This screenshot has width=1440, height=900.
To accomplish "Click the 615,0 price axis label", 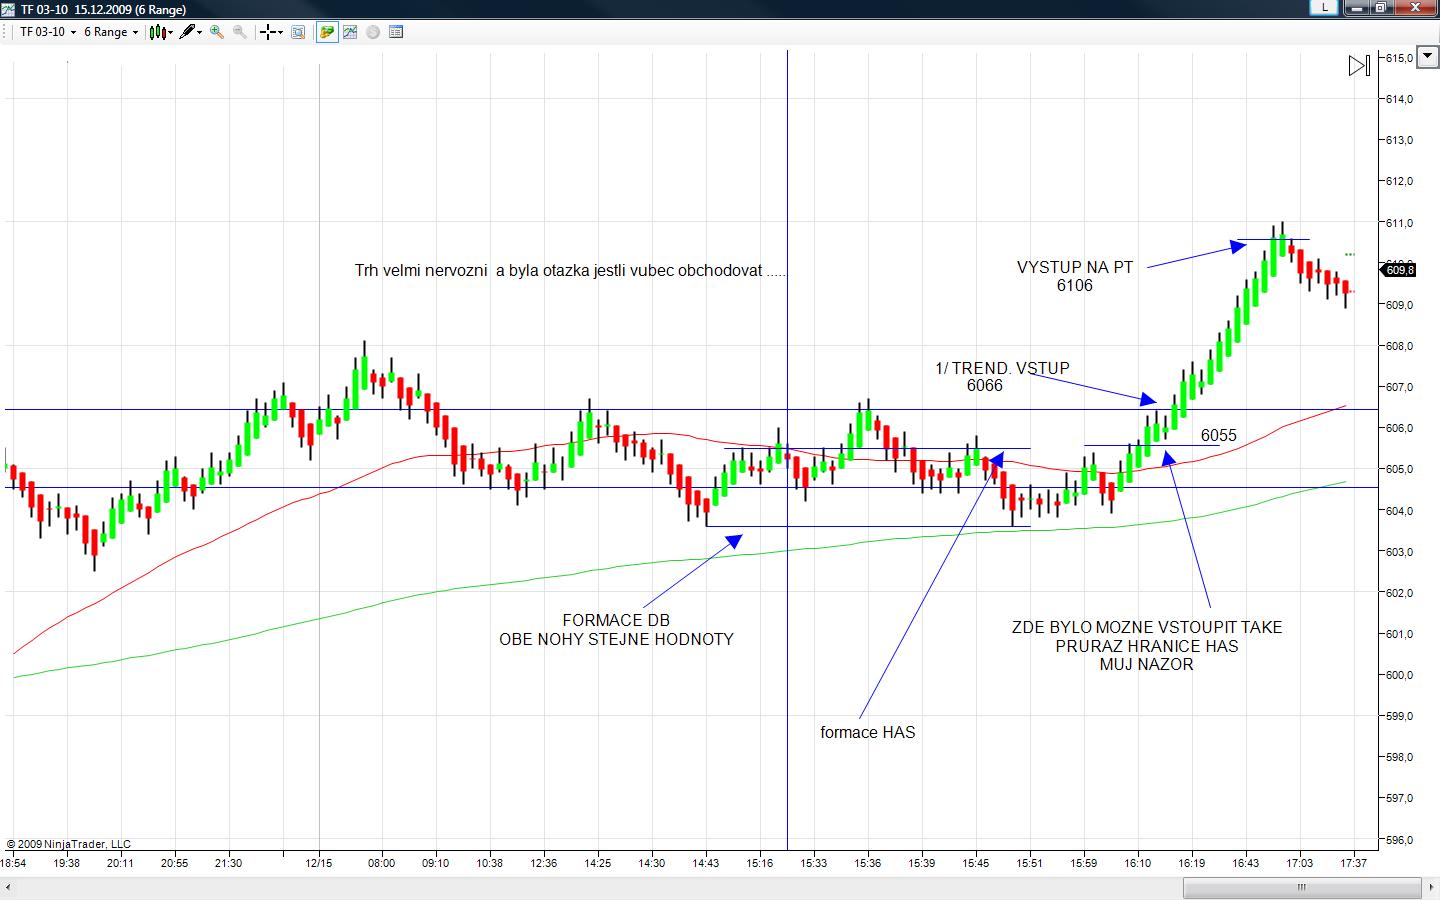I will point(1400,58).
